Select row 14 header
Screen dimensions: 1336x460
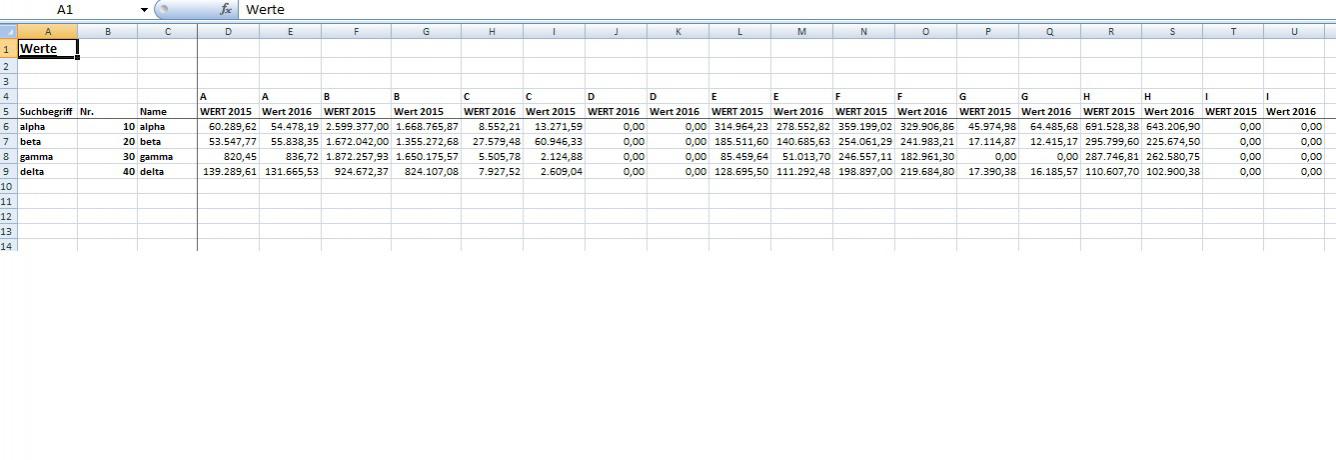point(8,246)
